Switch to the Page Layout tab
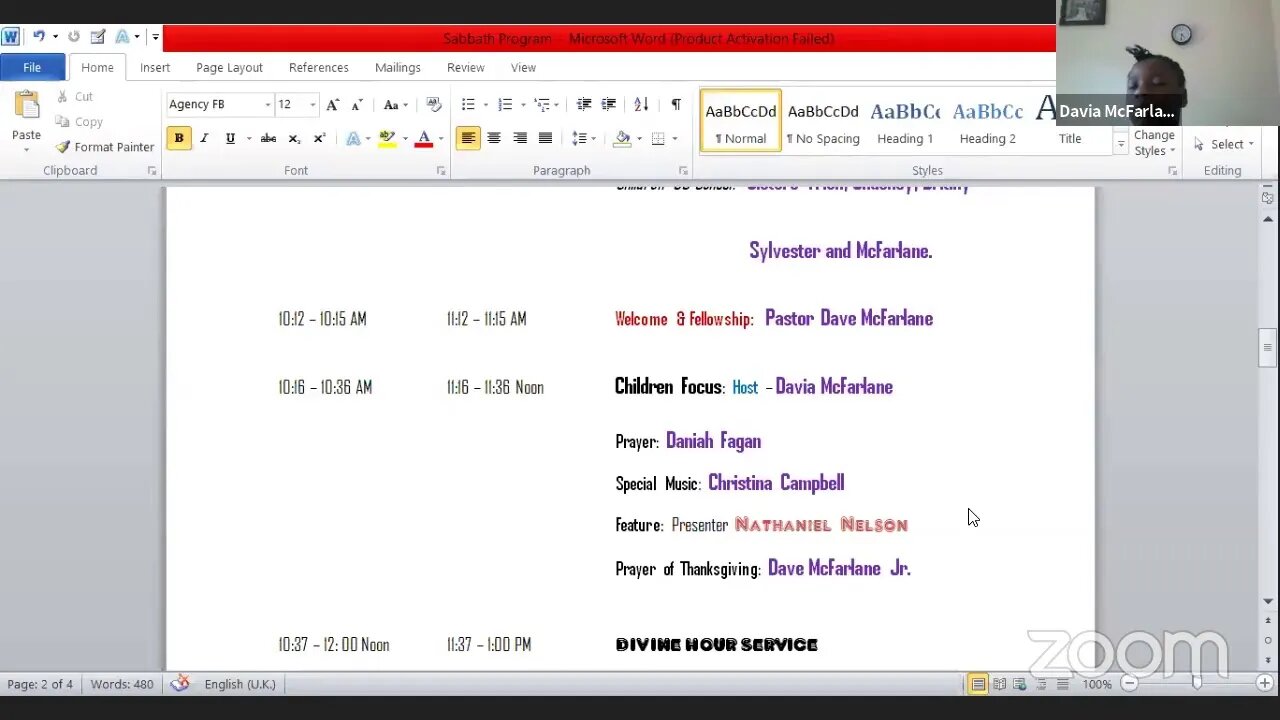 [229, 67]
